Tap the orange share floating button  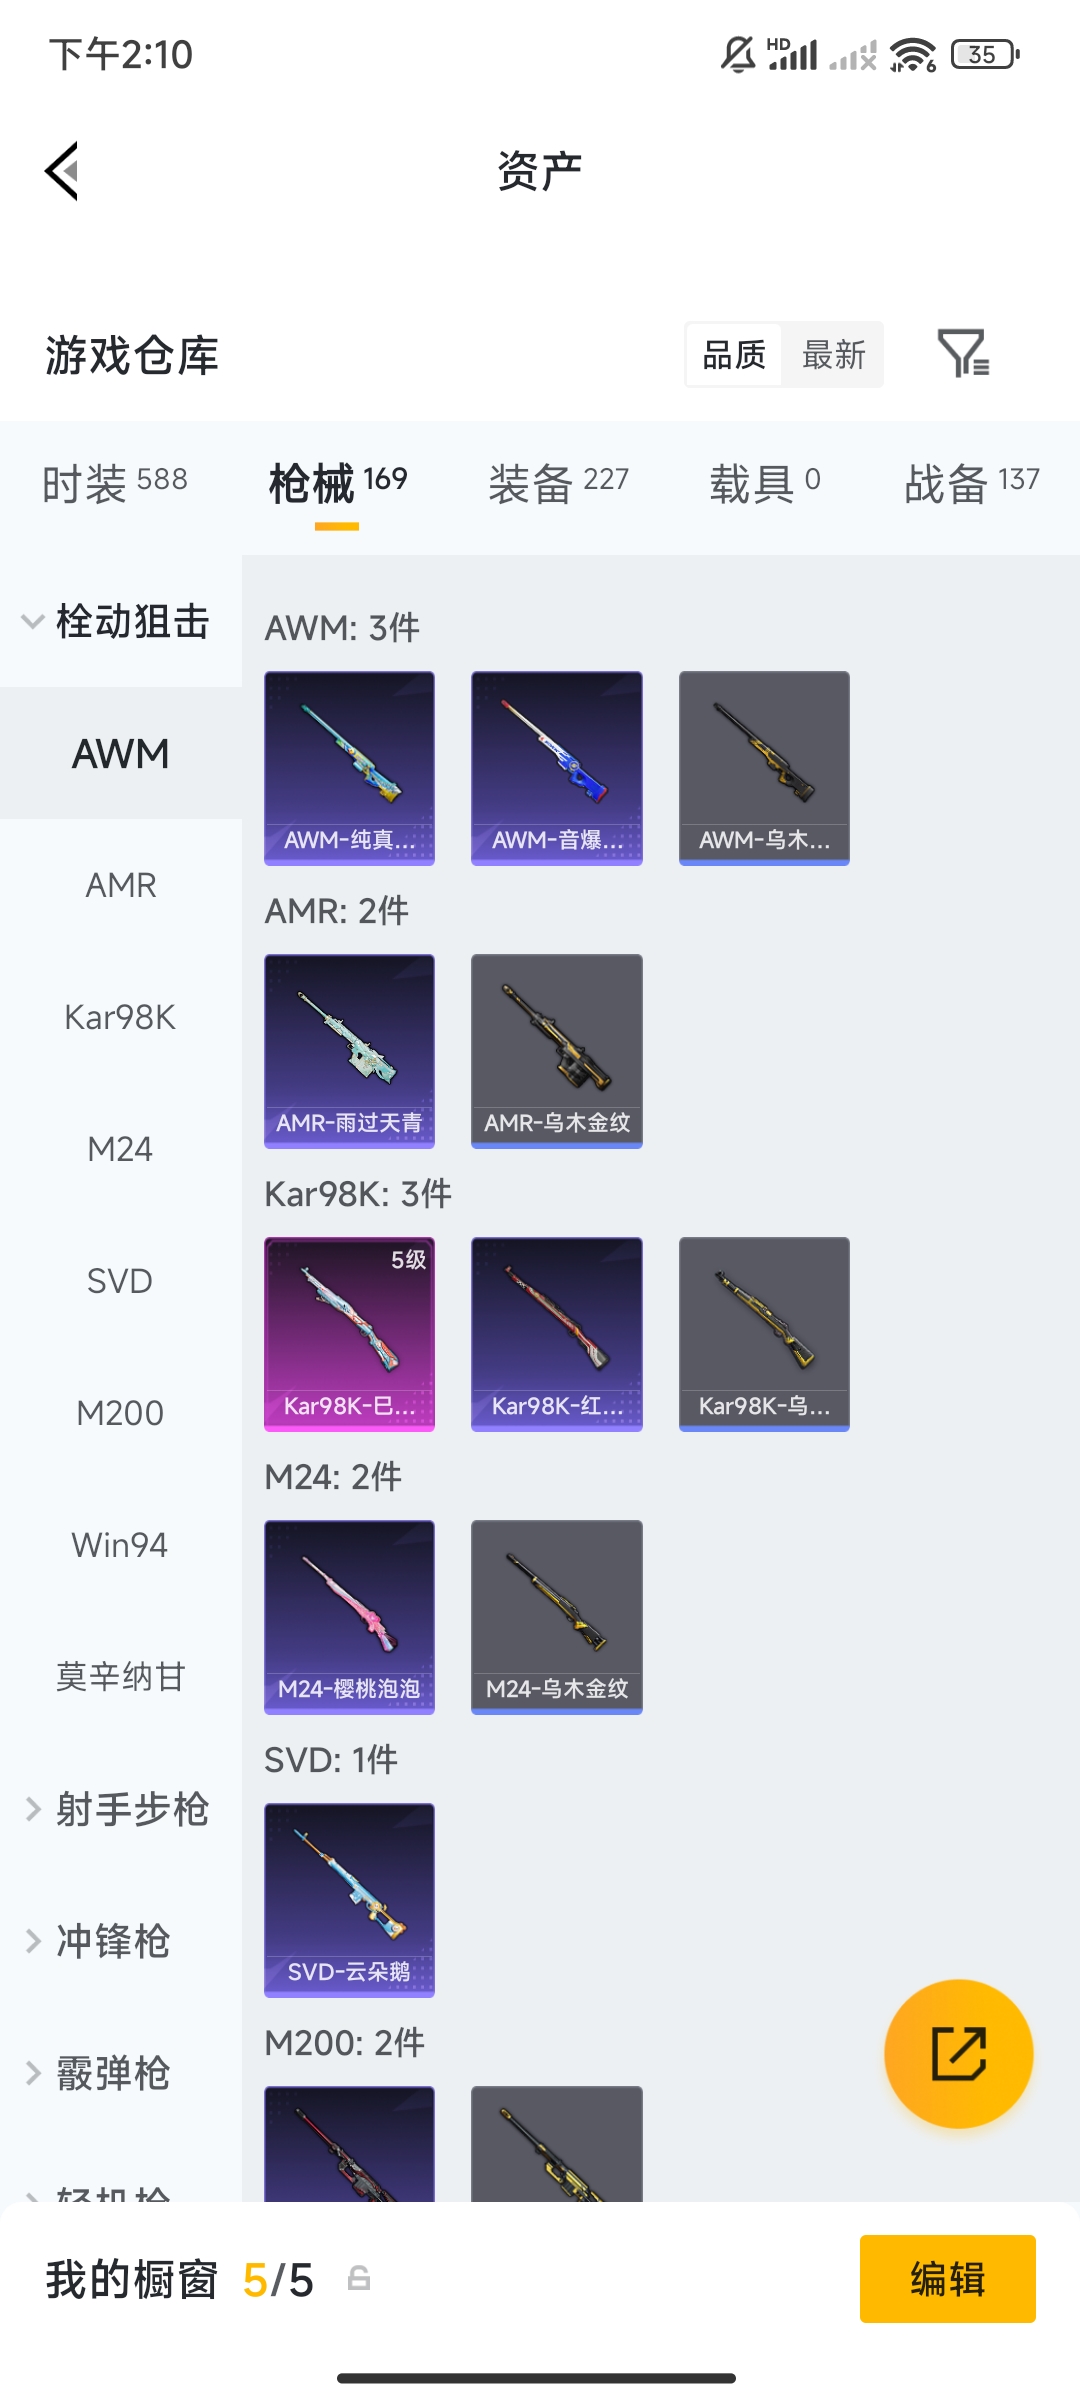coord(959,2053)
